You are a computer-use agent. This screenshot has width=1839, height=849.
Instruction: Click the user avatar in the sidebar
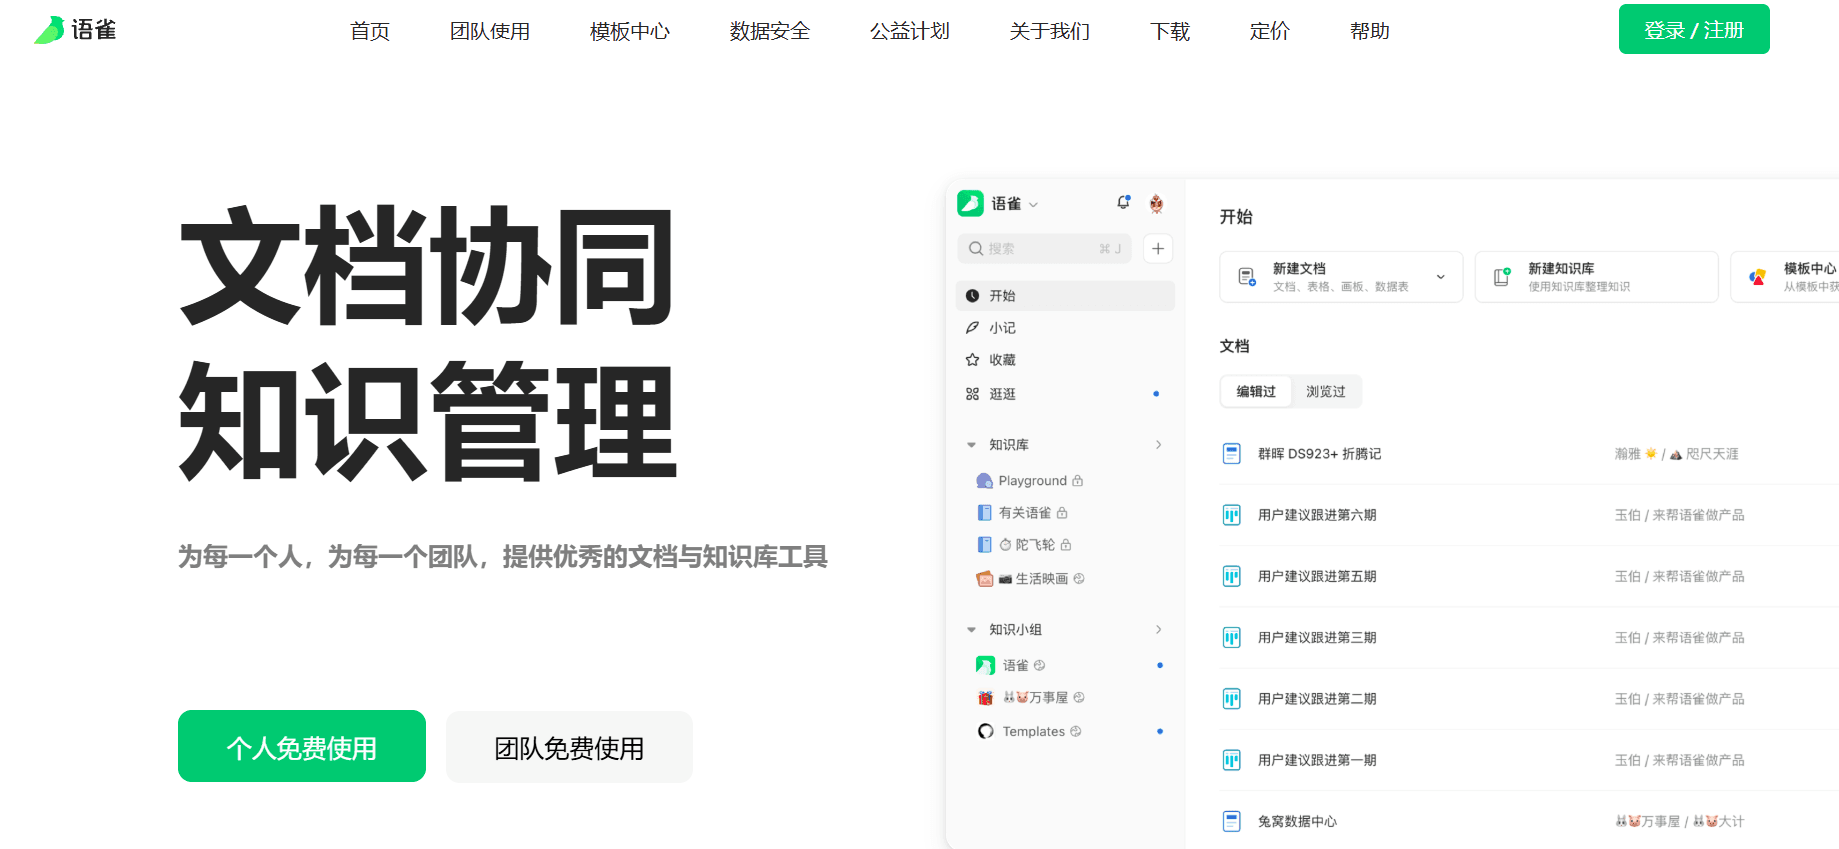point(1156,204)
